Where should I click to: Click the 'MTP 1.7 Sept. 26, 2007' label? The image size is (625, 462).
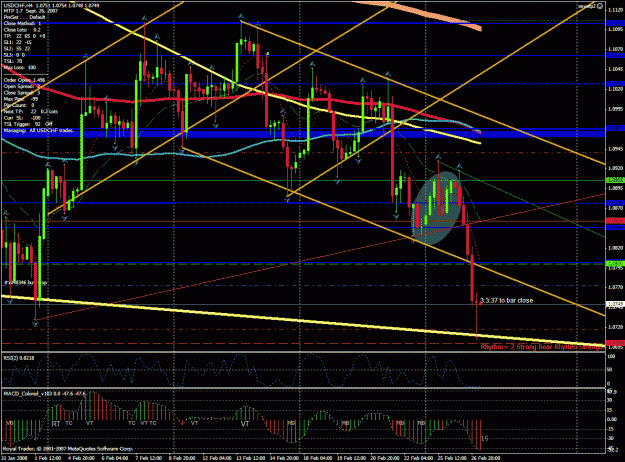[x=31, y=11]
